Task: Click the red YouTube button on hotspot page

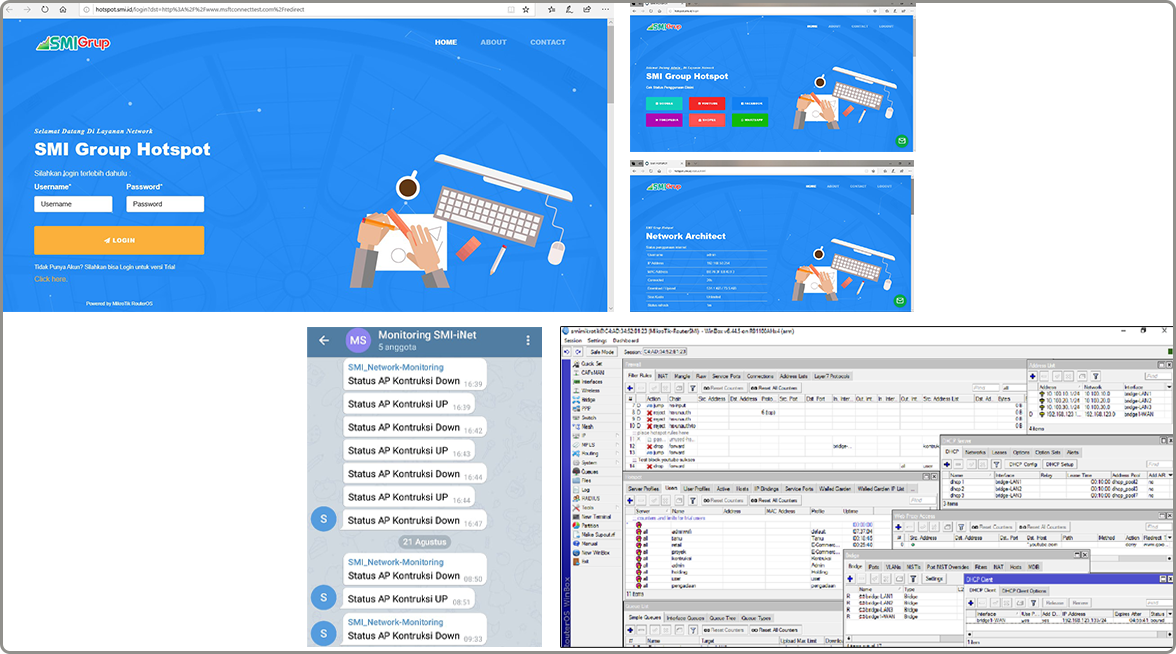Action: tap(706, 104)
